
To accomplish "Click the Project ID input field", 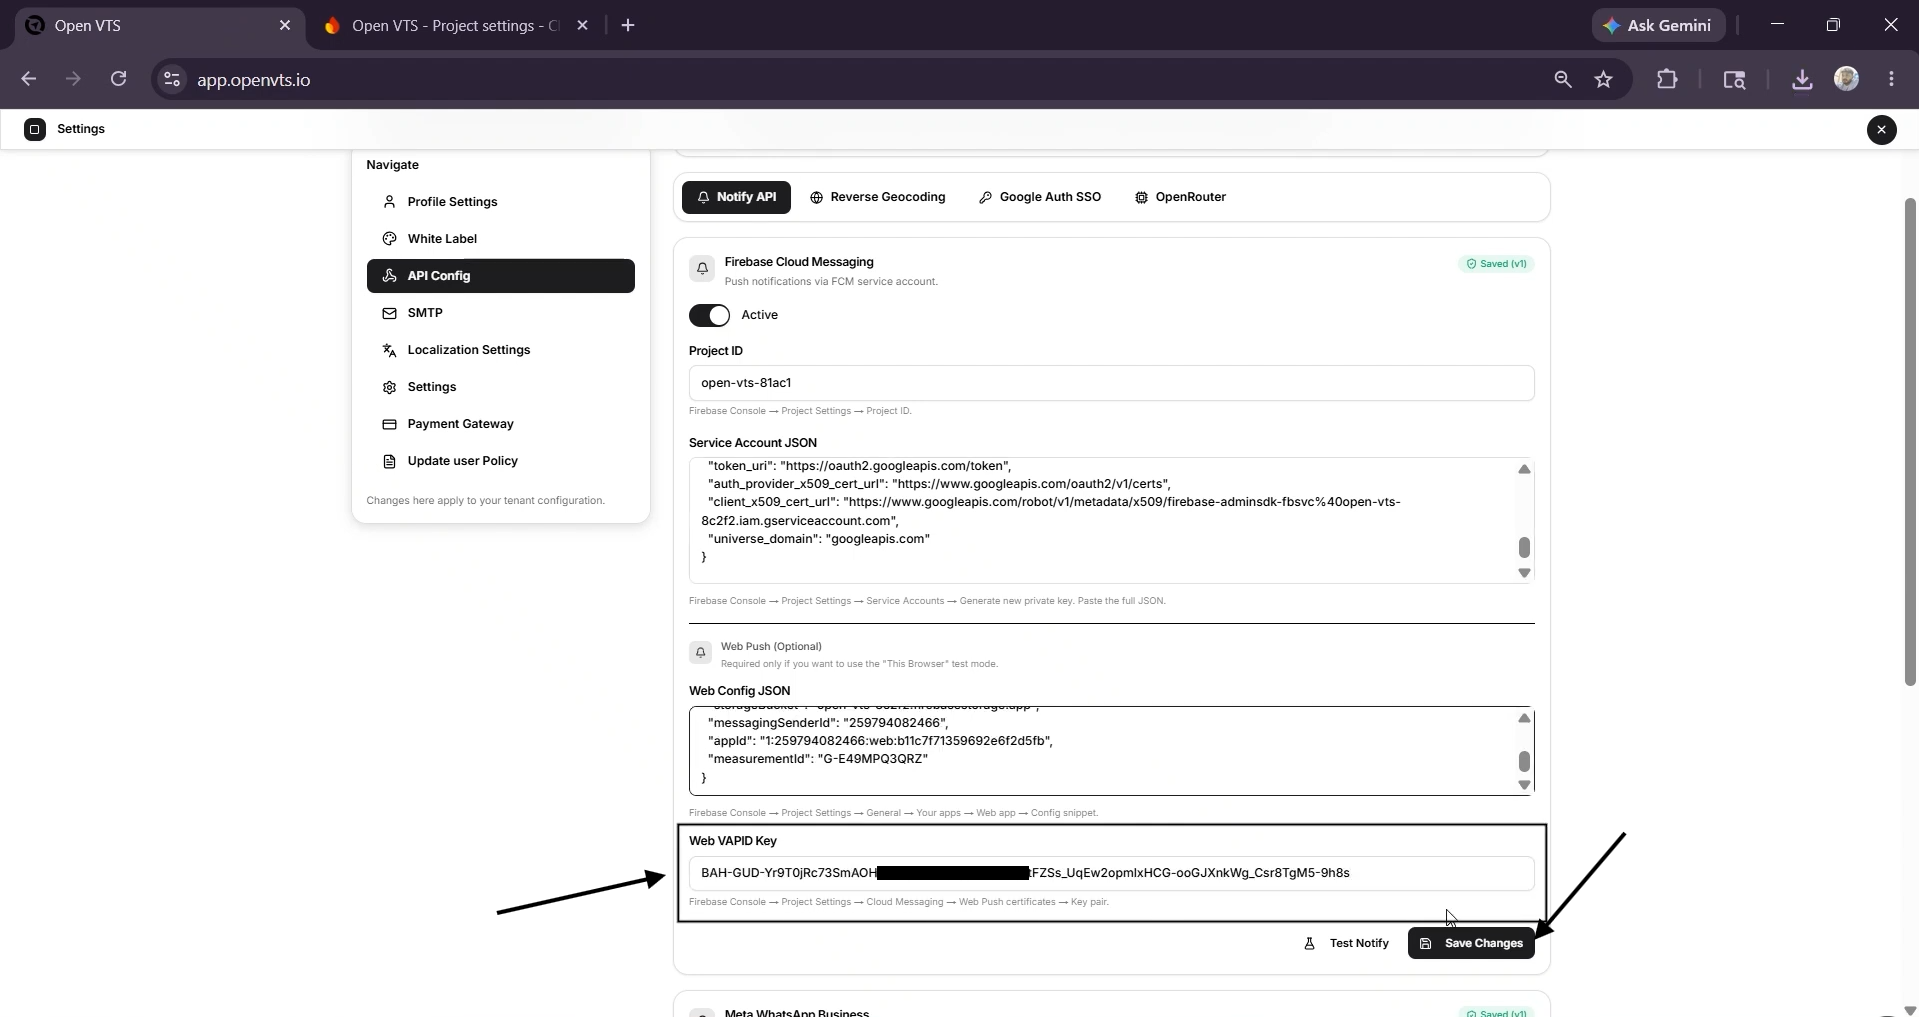I will (x=1111, y=383).
